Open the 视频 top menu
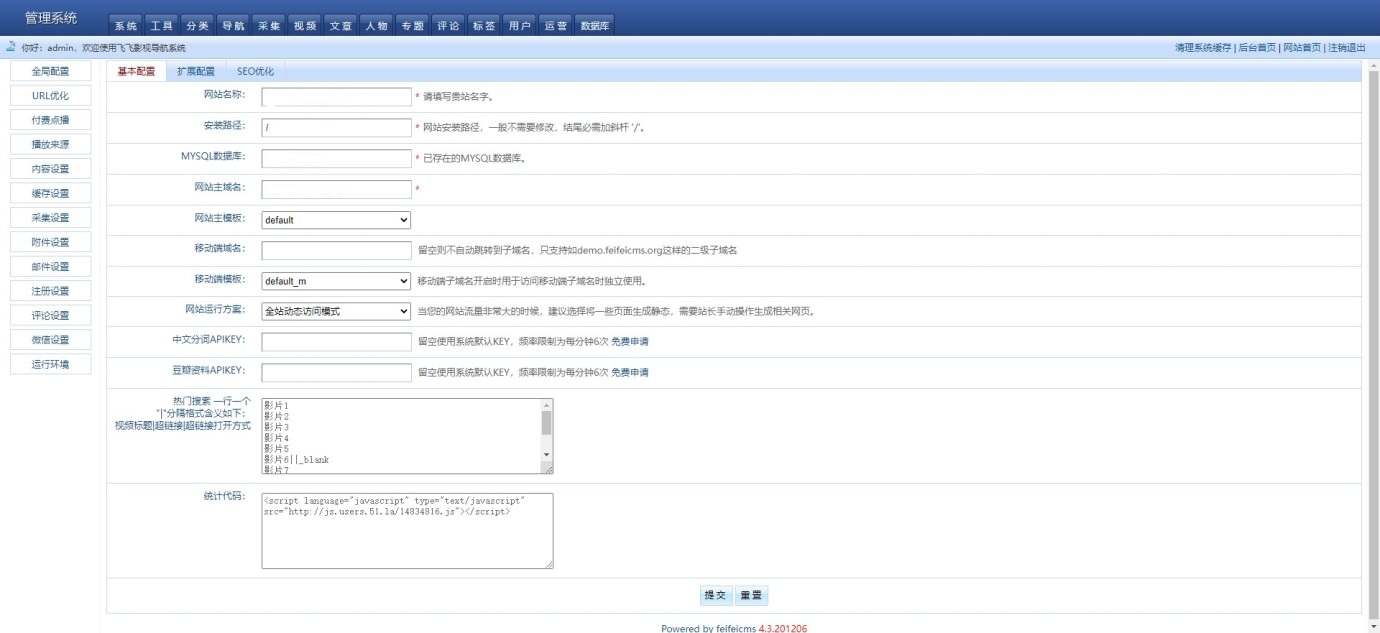1380x633 pixels. click(x=306, y=26)
